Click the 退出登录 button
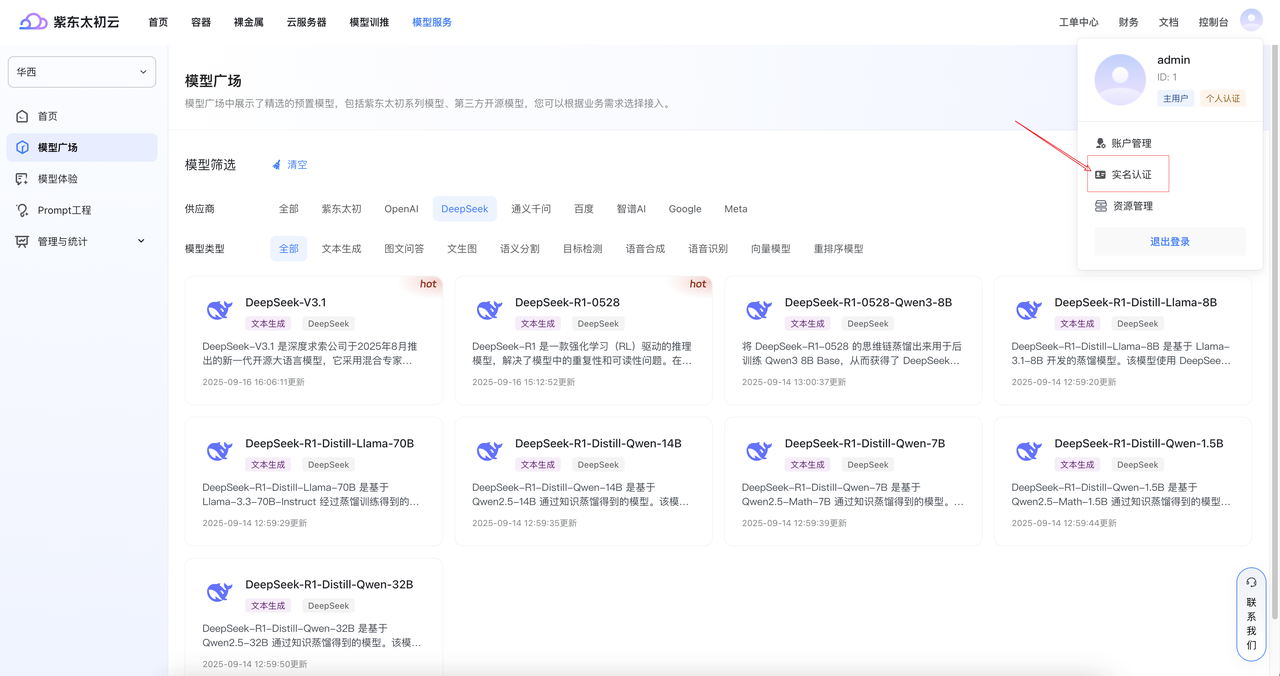 [1169, 242]
